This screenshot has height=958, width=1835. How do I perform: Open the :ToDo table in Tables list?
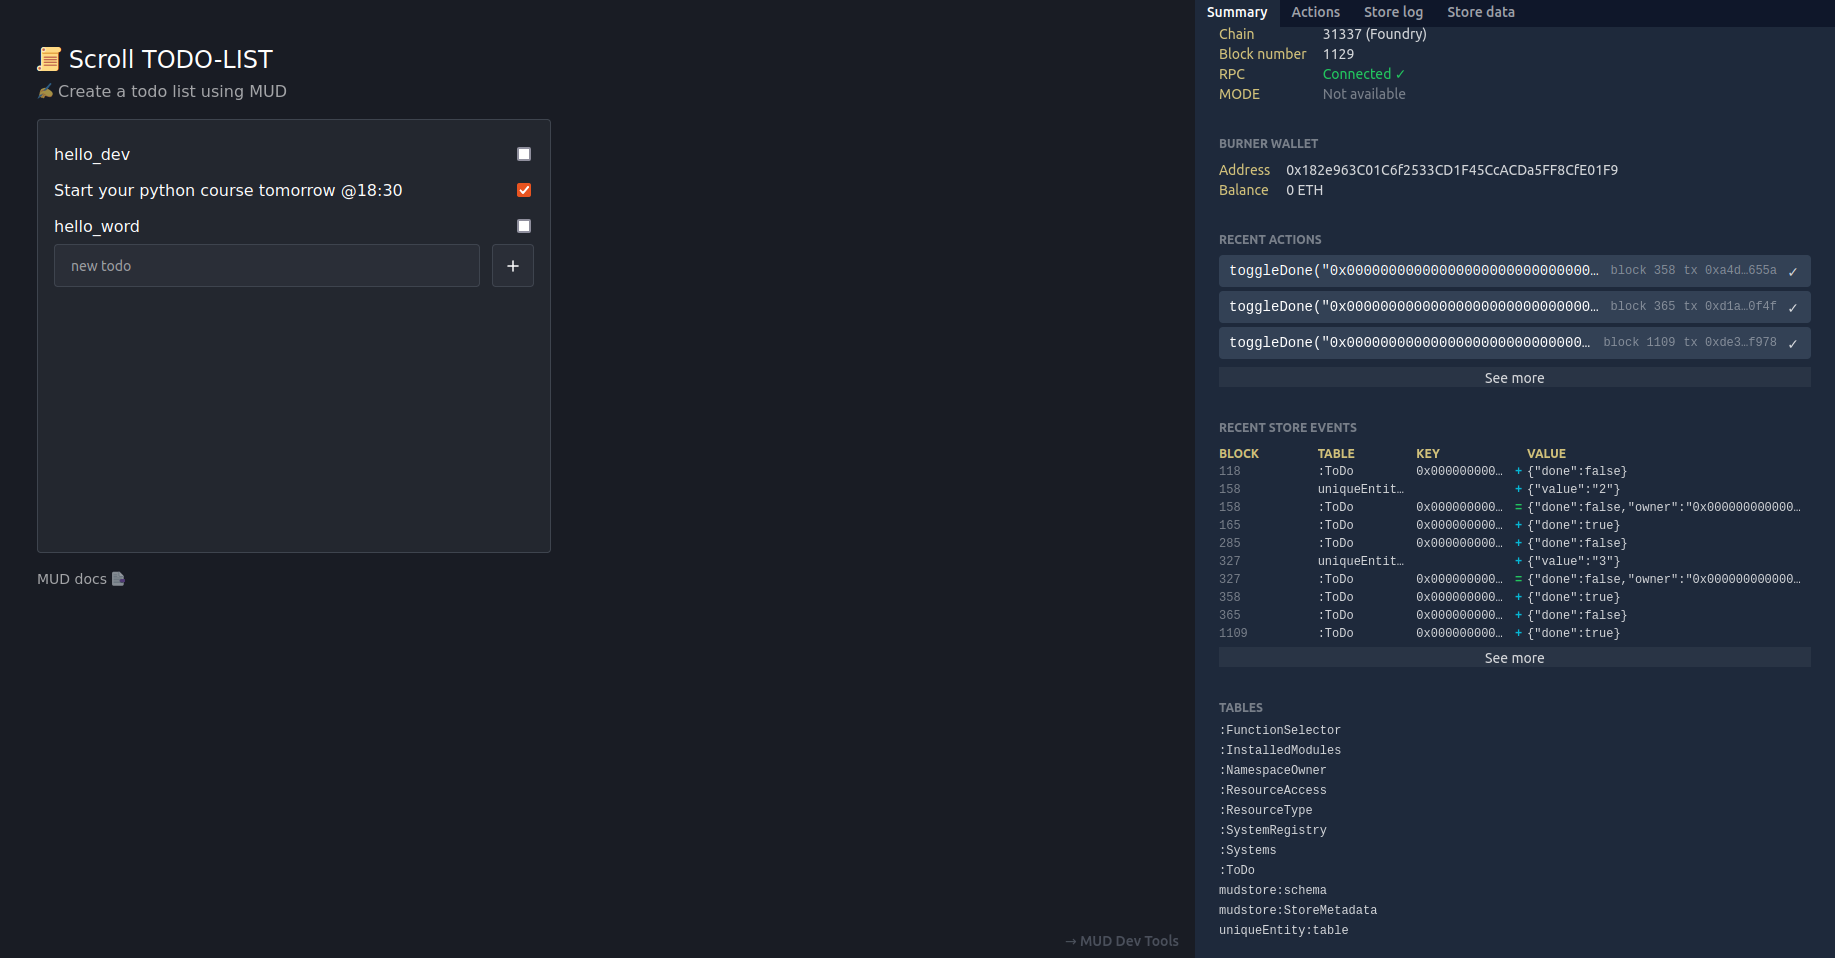pyautogui.click(x=1237, y=870)
